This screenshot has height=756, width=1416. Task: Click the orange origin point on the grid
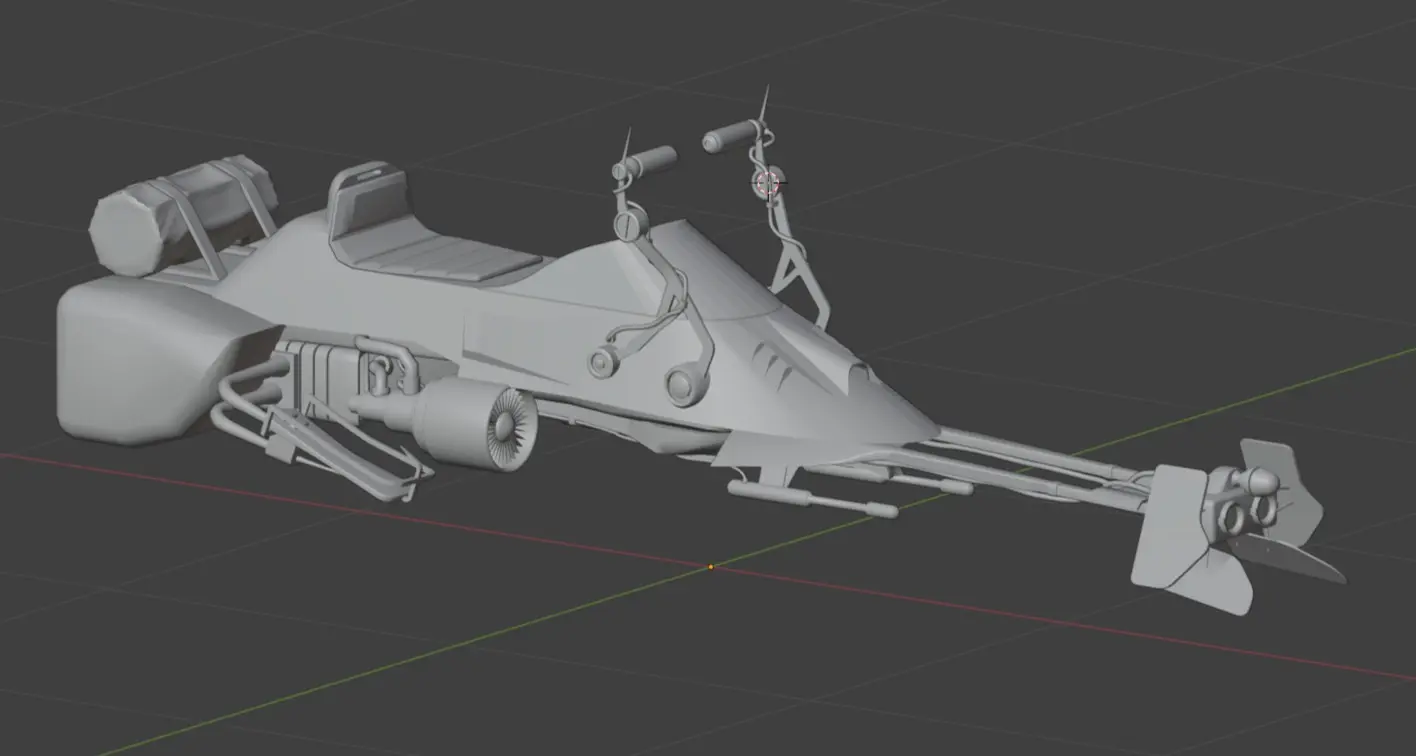click(x=711, y=567)
